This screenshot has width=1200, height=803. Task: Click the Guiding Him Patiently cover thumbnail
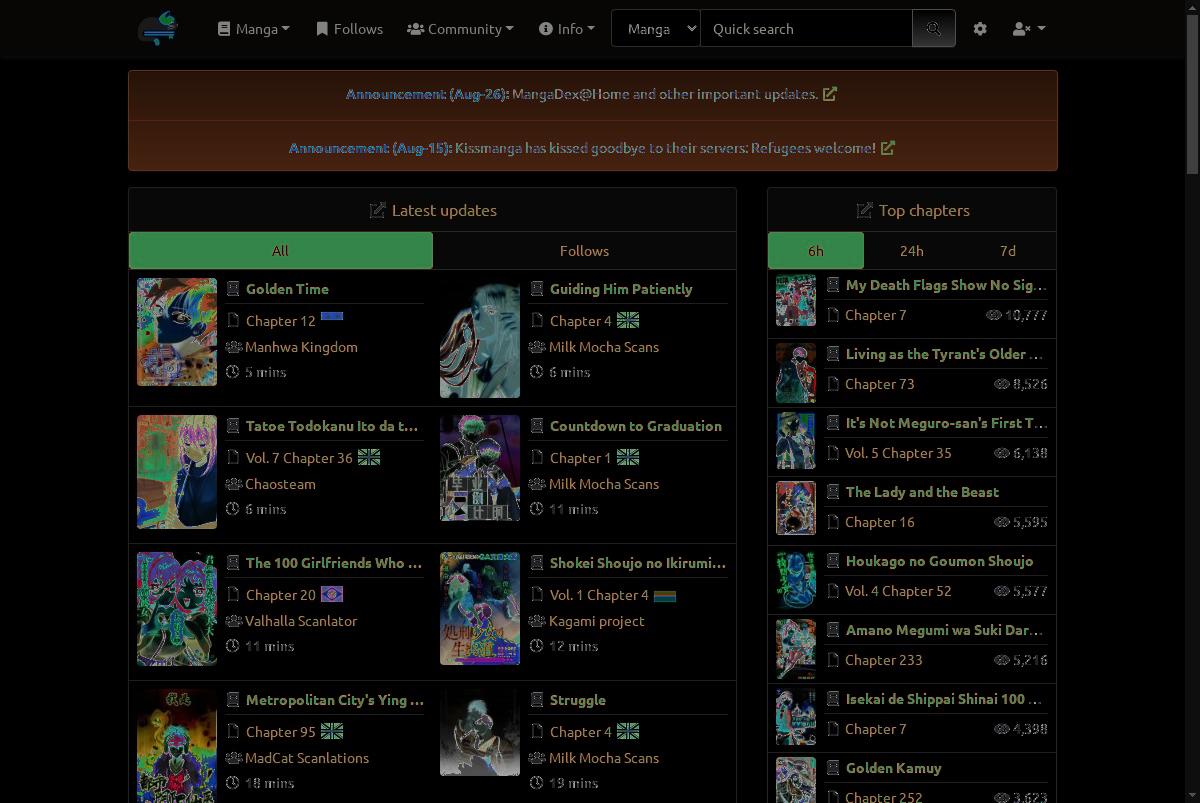tap(480, 340)
